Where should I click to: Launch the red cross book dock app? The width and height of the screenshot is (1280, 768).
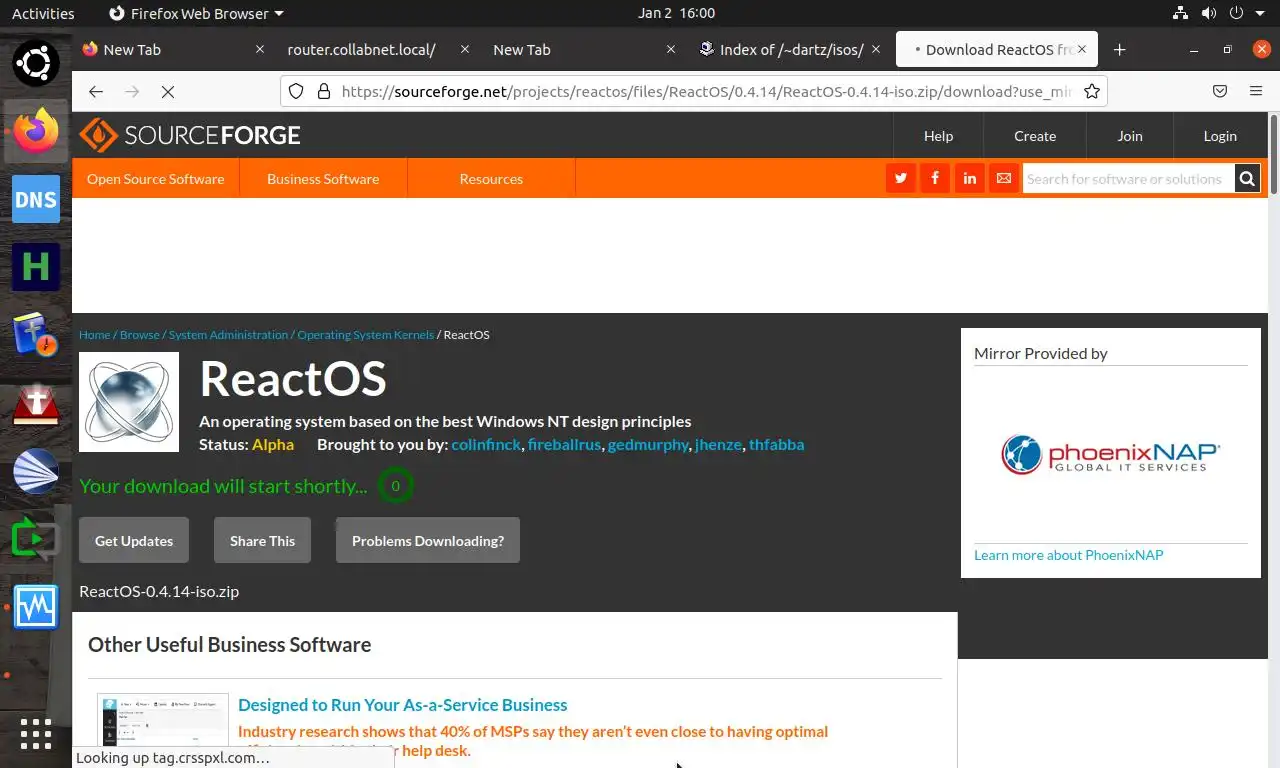pos(36,403)
